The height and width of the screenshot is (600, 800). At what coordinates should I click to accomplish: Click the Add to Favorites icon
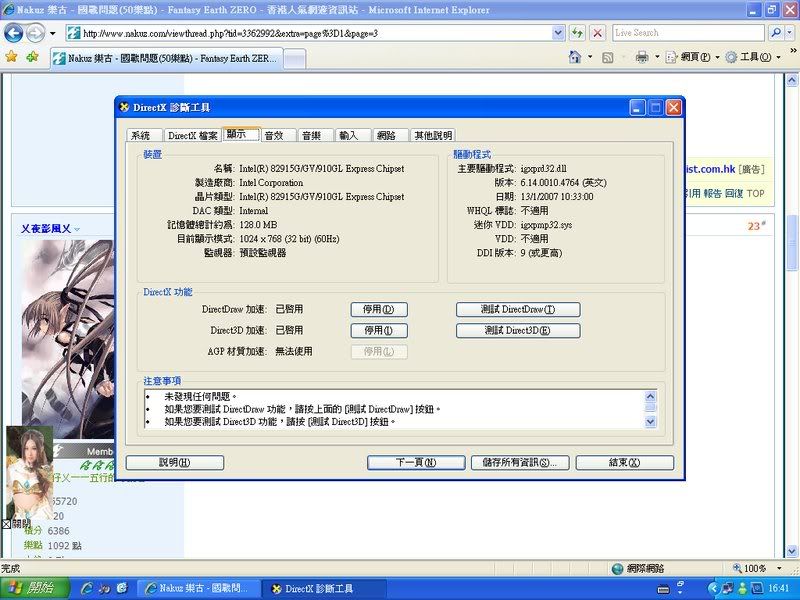(33, 57)
